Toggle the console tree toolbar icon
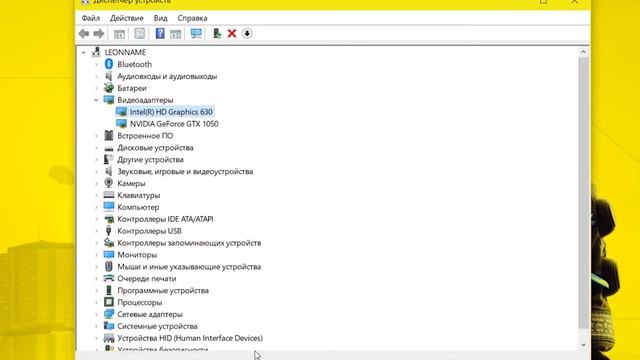Image resolution: width=640 pixels, height=360 pixels. pyautogui.click(x=119, y=33)
